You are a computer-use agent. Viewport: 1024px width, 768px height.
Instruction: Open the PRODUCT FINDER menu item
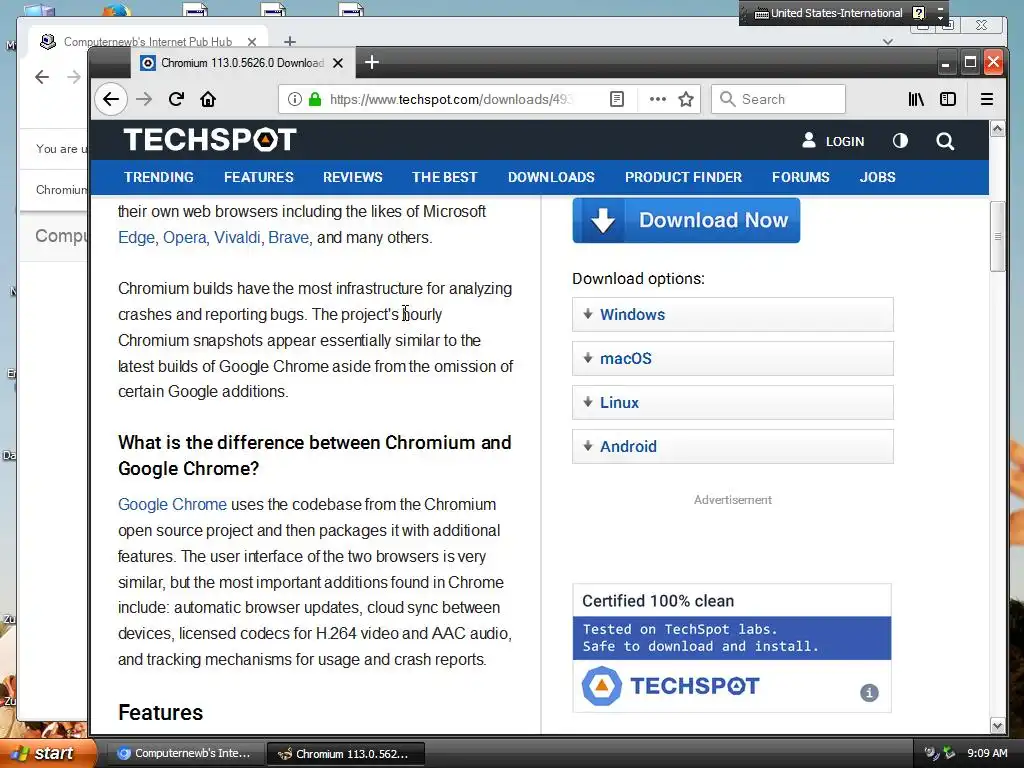683,178
